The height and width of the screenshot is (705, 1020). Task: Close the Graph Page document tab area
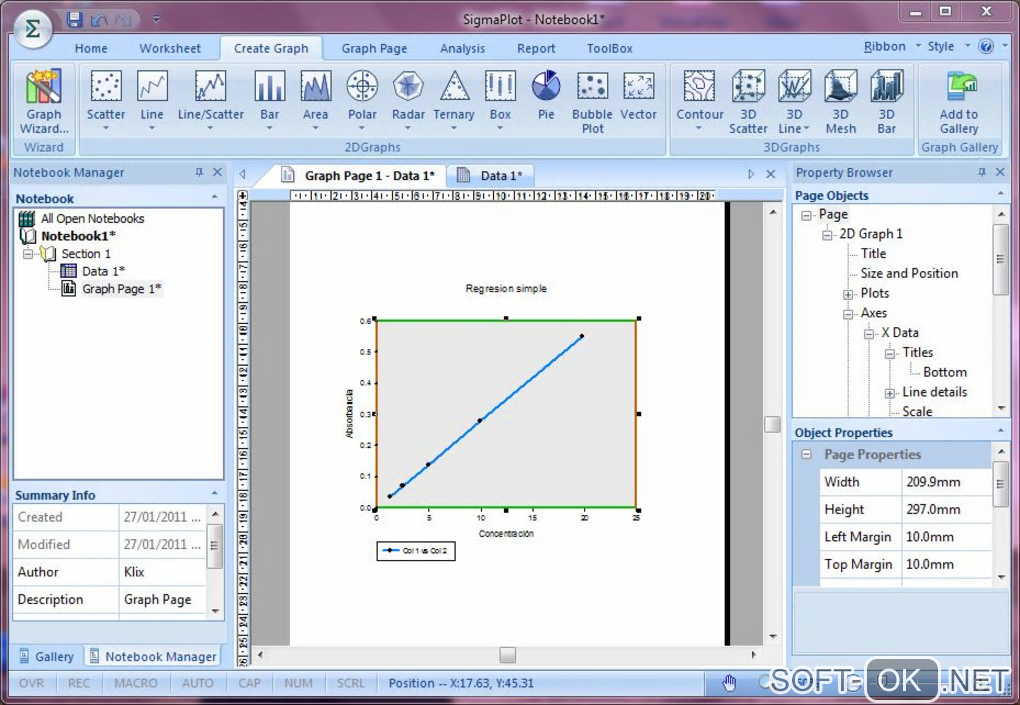[771, 174]
